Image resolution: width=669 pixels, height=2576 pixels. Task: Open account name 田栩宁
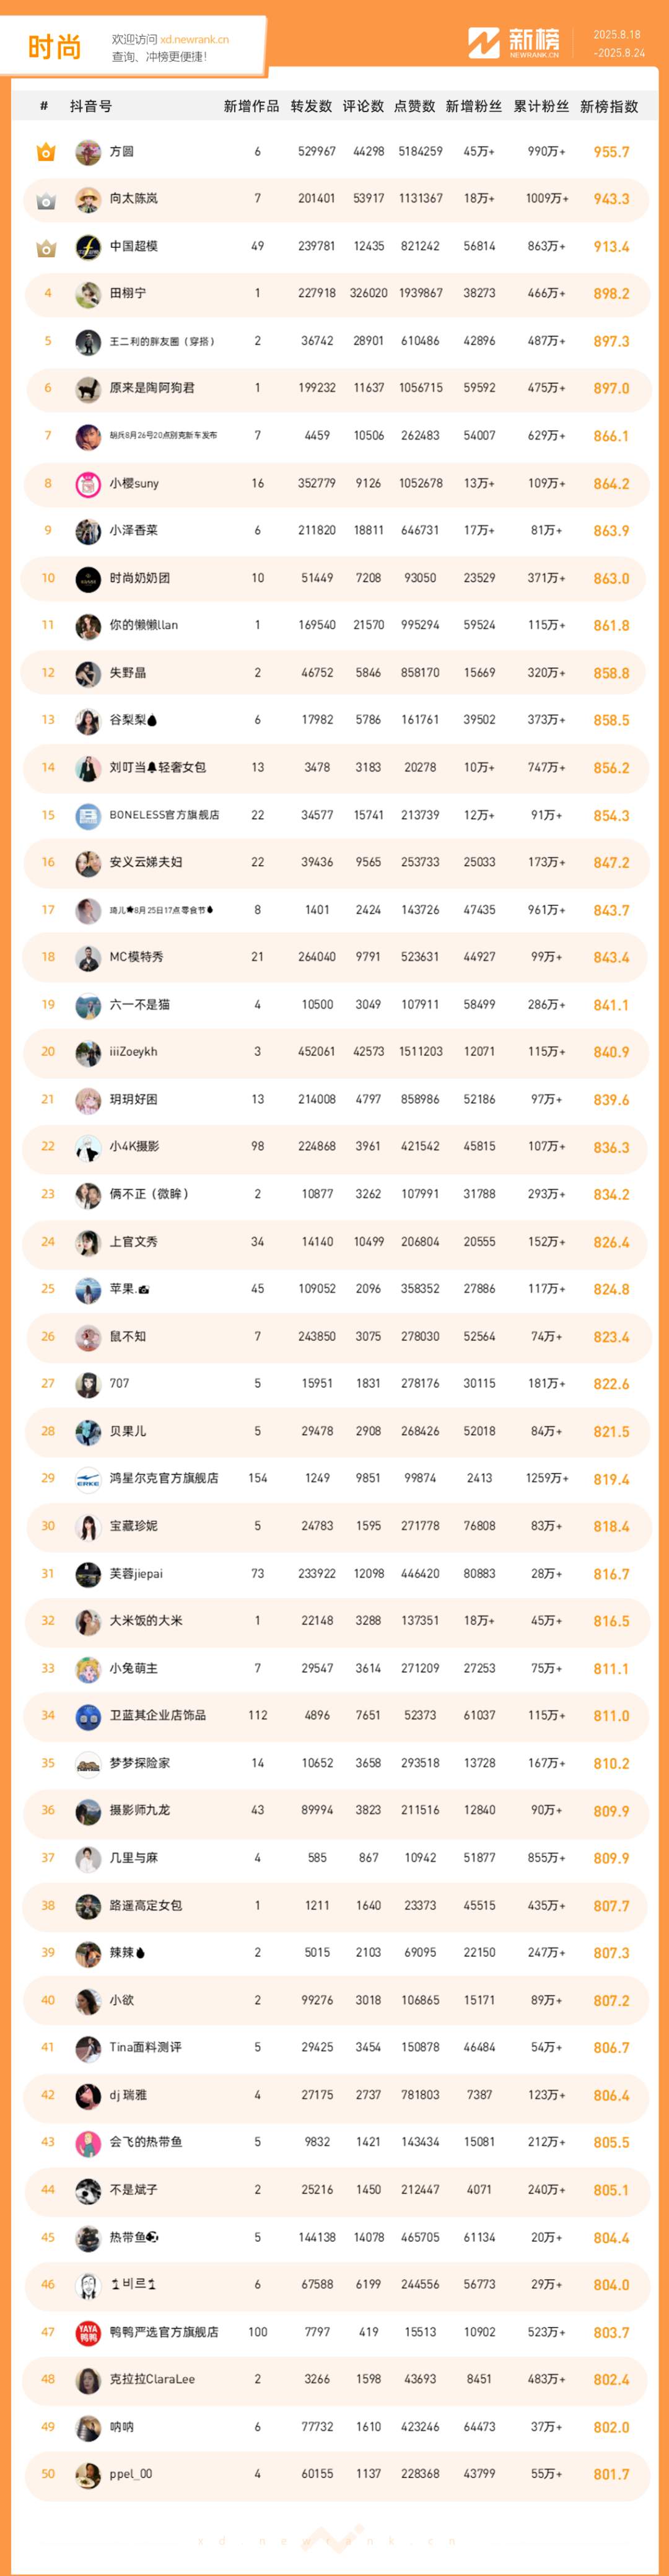coord(128,294)
